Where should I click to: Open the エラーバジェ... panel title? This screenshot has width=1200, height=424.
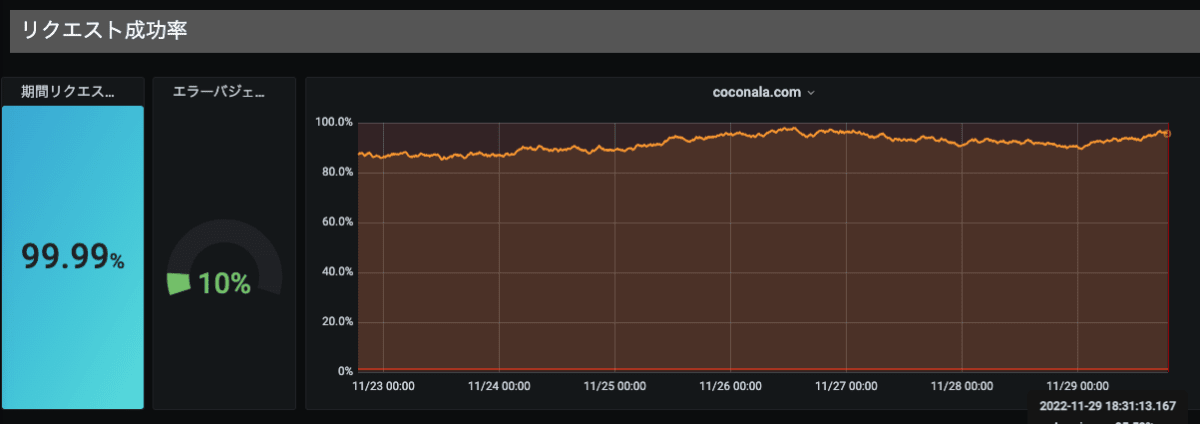(x=218, y=92)
